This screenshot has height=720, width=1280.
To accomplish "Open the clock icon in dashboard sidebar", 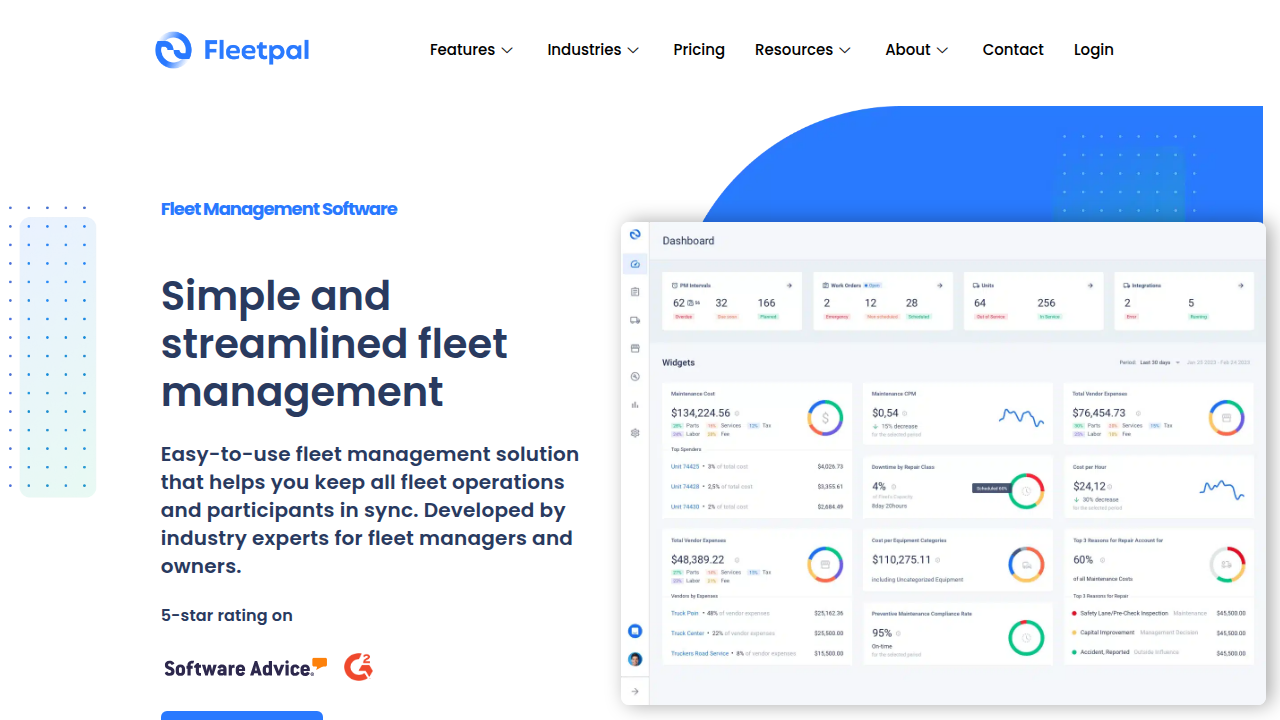I will [635, 377].
